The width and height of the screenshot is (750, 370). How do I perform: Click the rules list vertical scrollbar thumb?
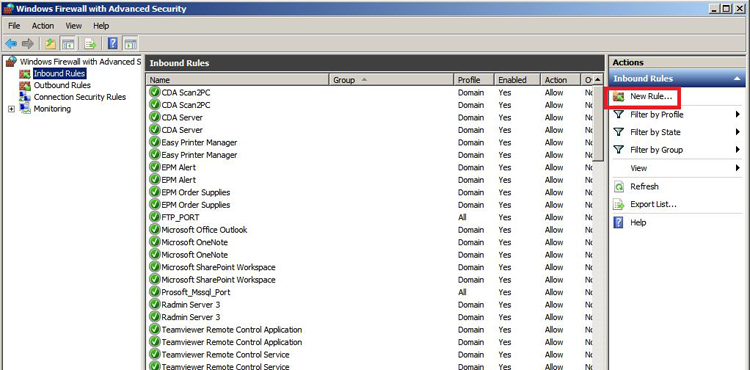[598, 123]
